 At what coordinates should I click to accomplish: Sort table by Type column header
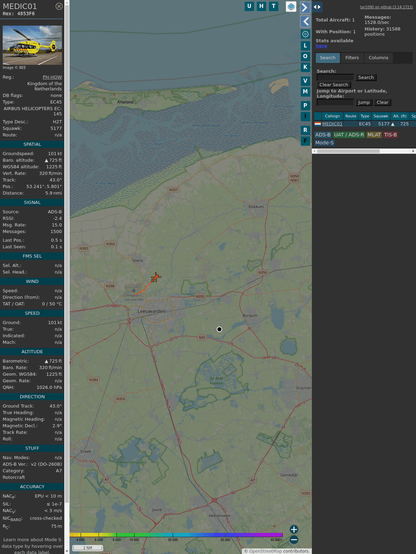point(364,116)
